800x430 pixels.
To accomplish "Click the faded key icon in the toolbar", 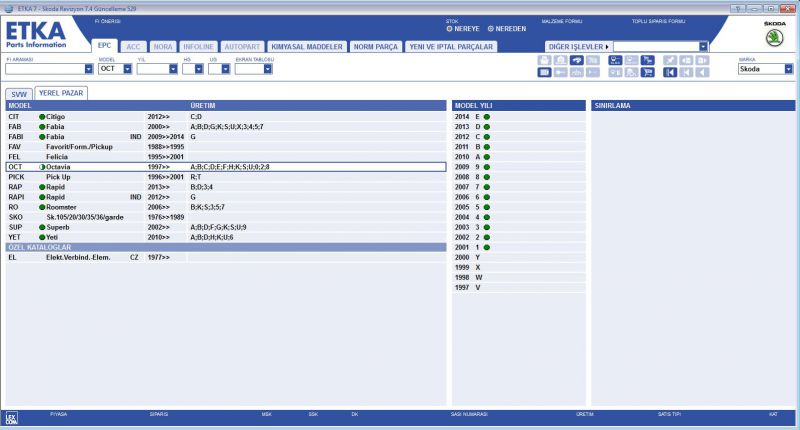I will point(561,72).
